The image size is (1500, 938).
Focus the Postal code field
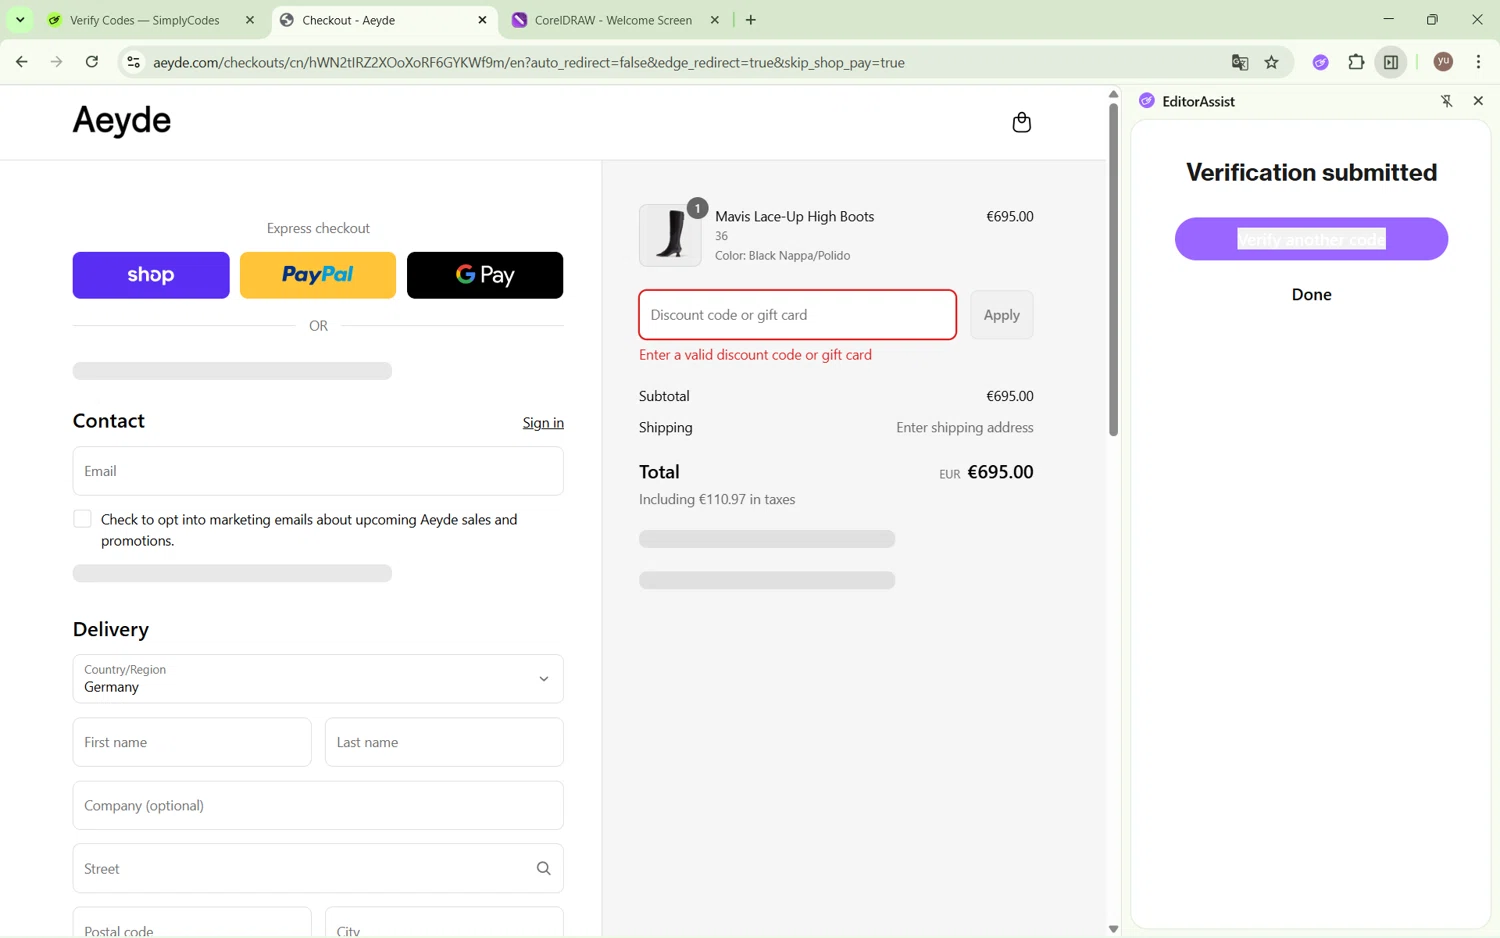[192, 923]
